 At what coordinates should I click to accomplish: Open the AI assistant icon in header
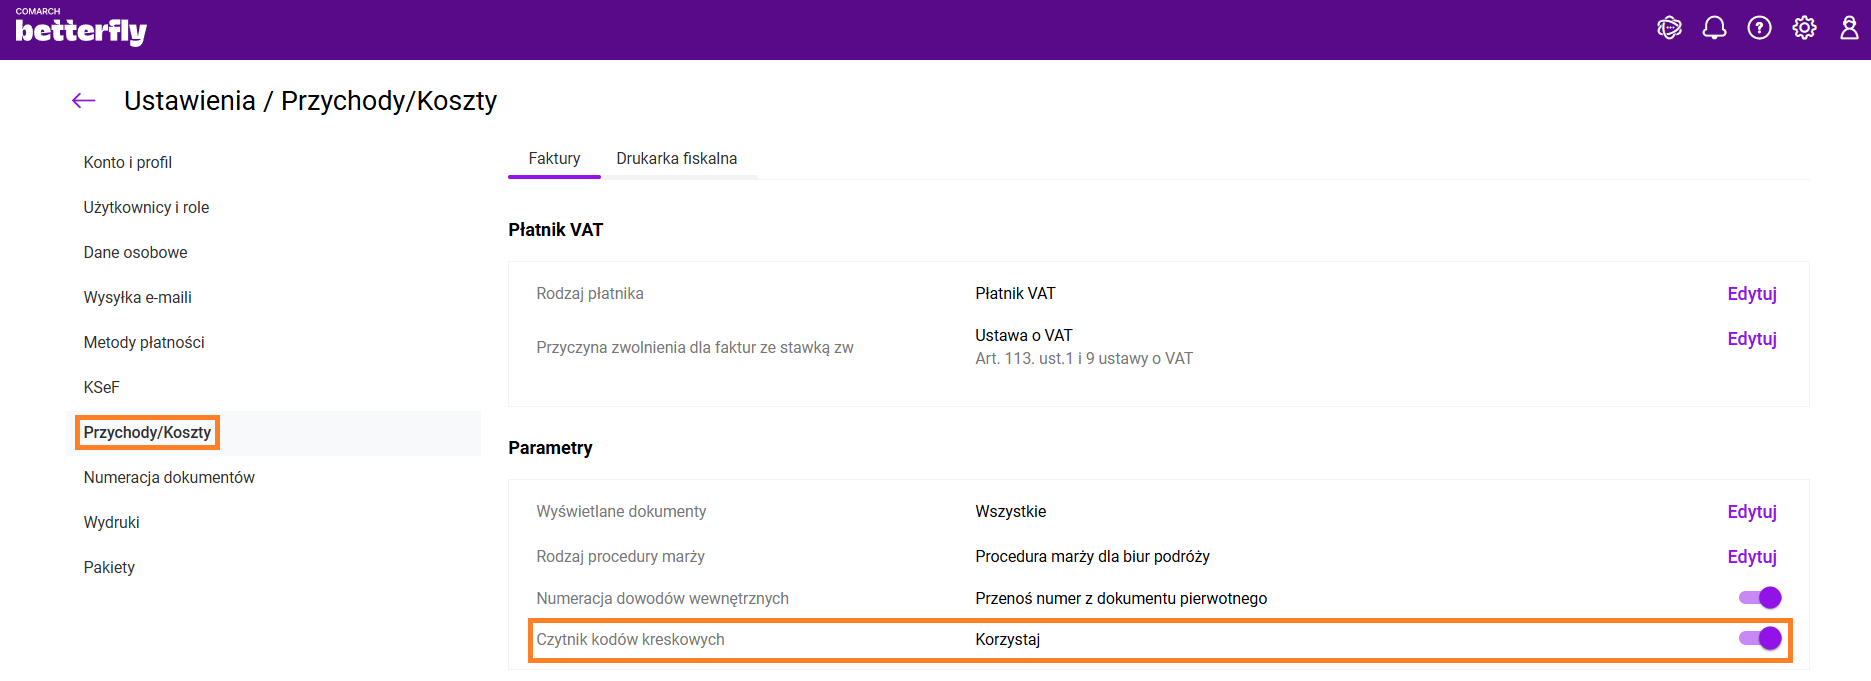[x=1669, y=28]
